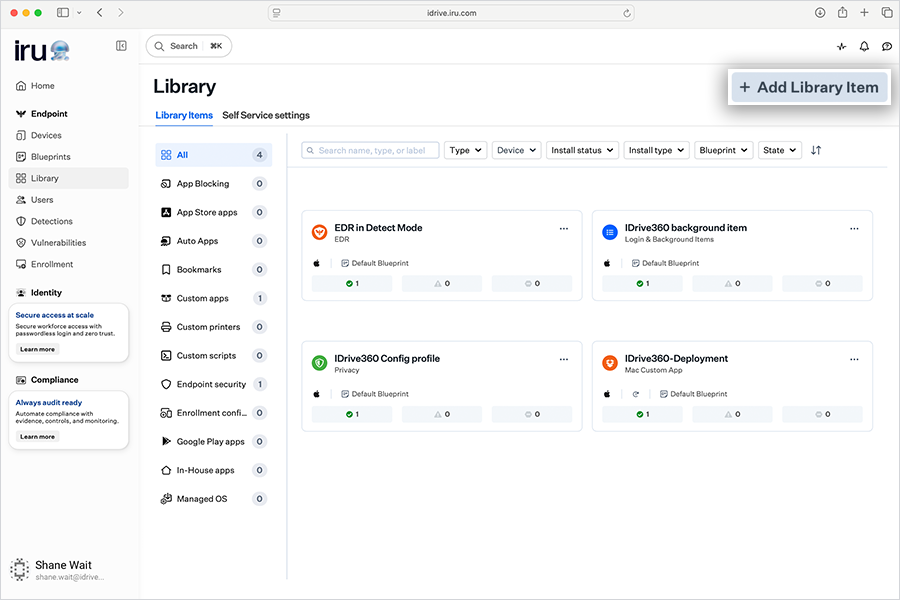Click Add Library Item button

pos(809,87)
